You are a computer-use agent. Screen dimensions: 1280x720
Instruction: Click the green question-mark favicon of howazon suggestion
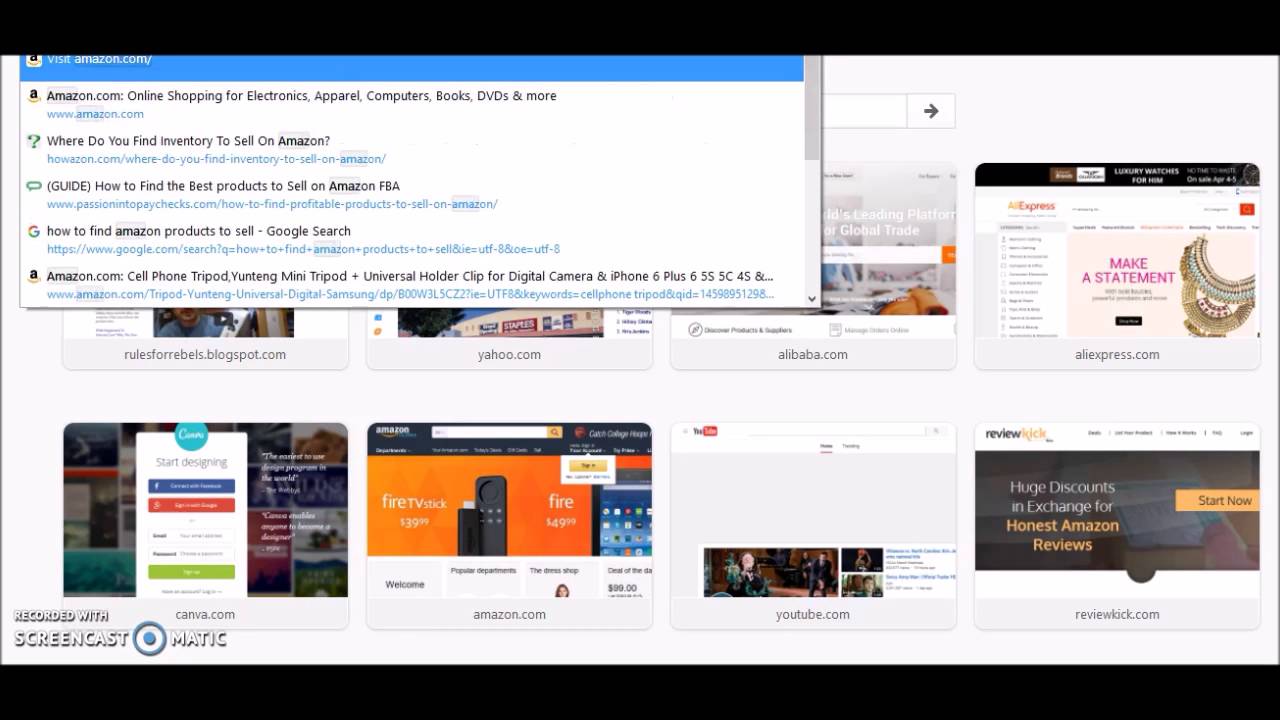pos(34,141)
